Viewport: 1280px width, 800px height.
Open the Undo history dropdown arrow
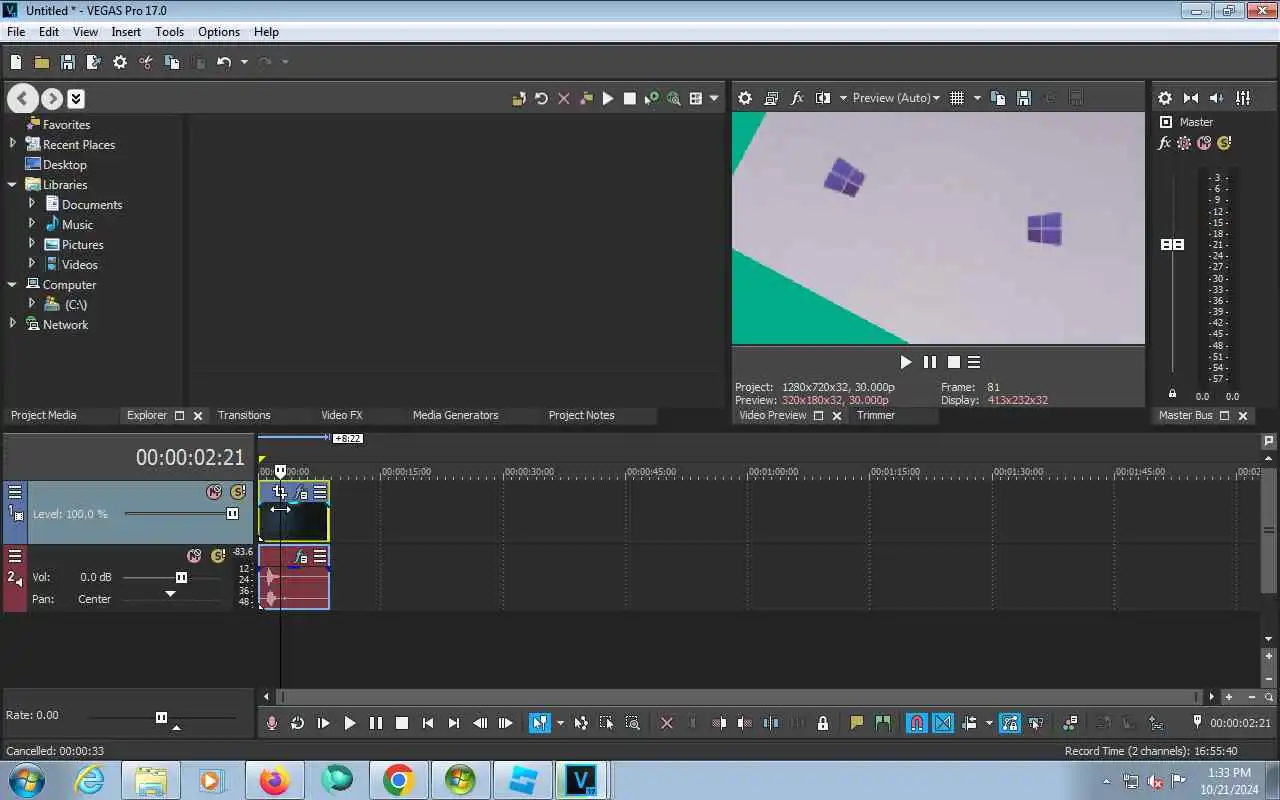point(244,62)
